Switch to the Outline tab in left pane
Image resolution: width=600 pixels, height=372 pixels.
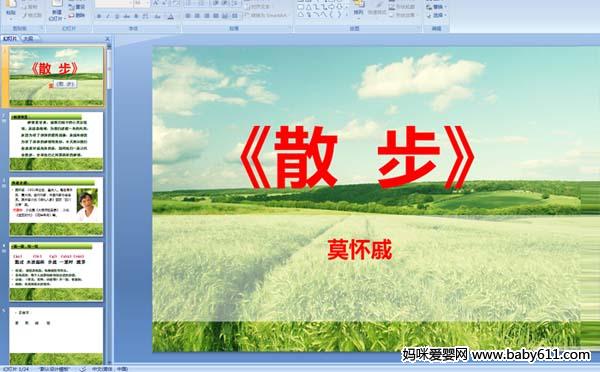click(x=28, y=38)
